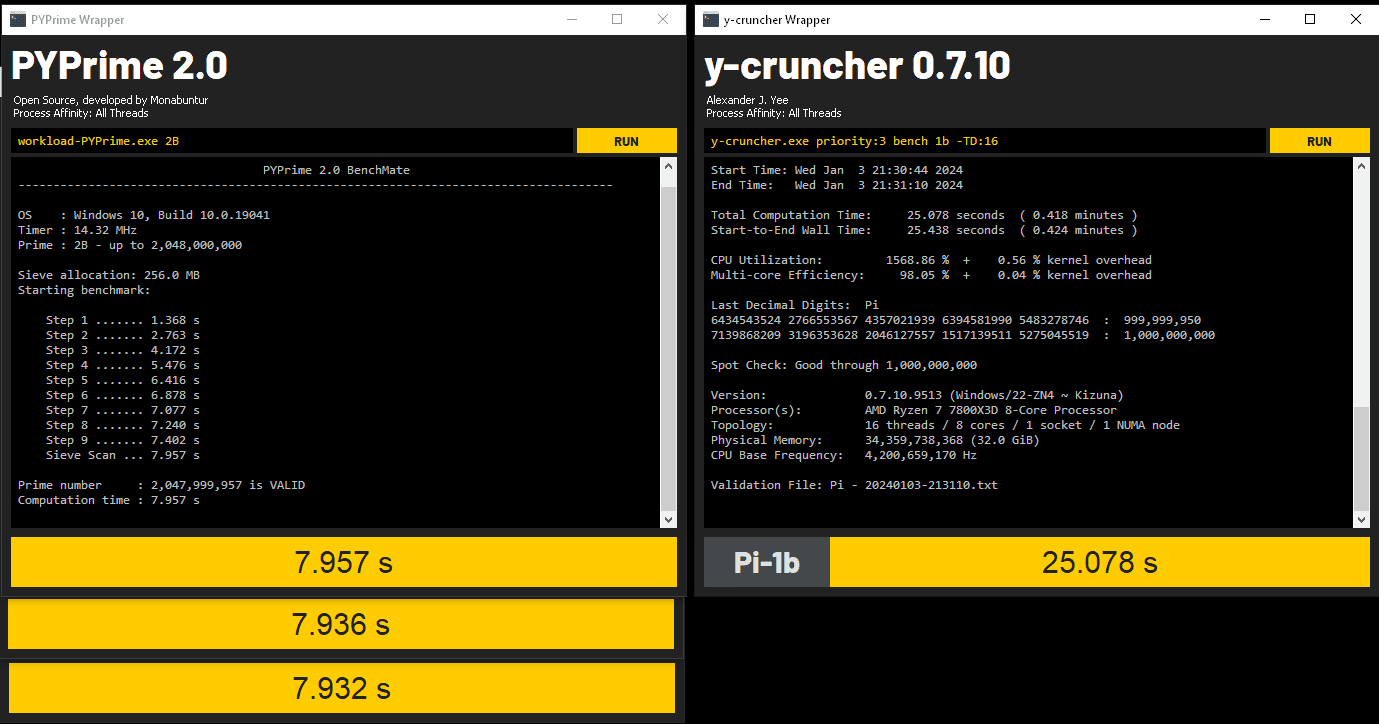Screen dimensions: 1379x724
Task: Click 'Spot Check: Good through 1,000,000,000'
Action: (844, 365)
